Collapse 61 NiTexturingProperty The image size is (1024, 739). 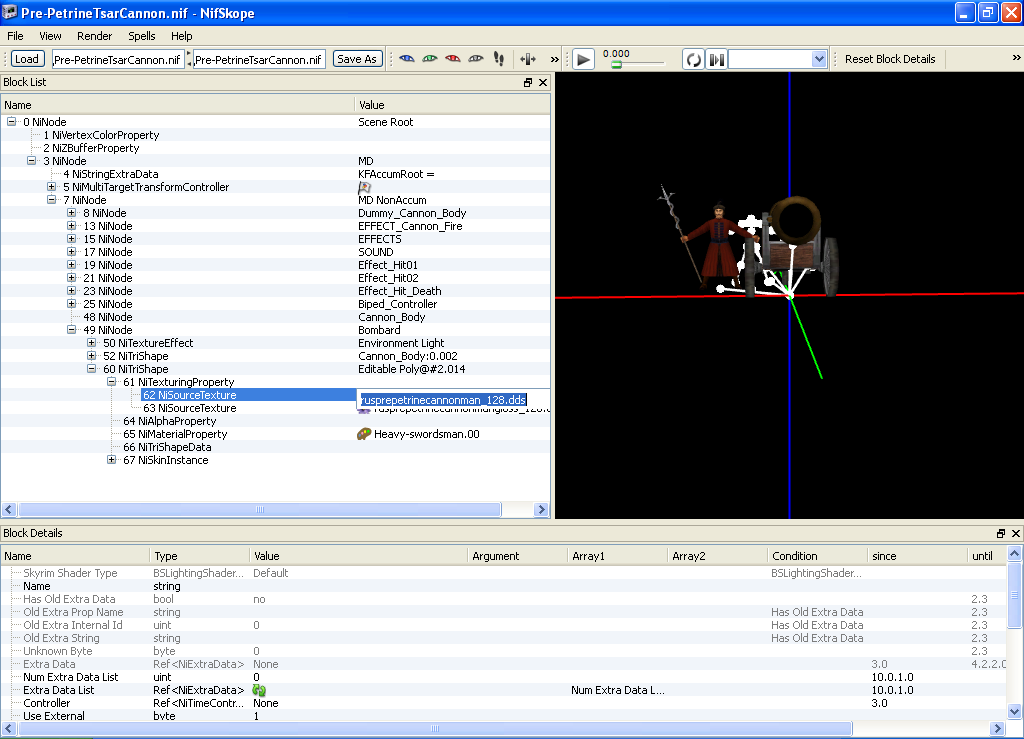click(112, 382)
